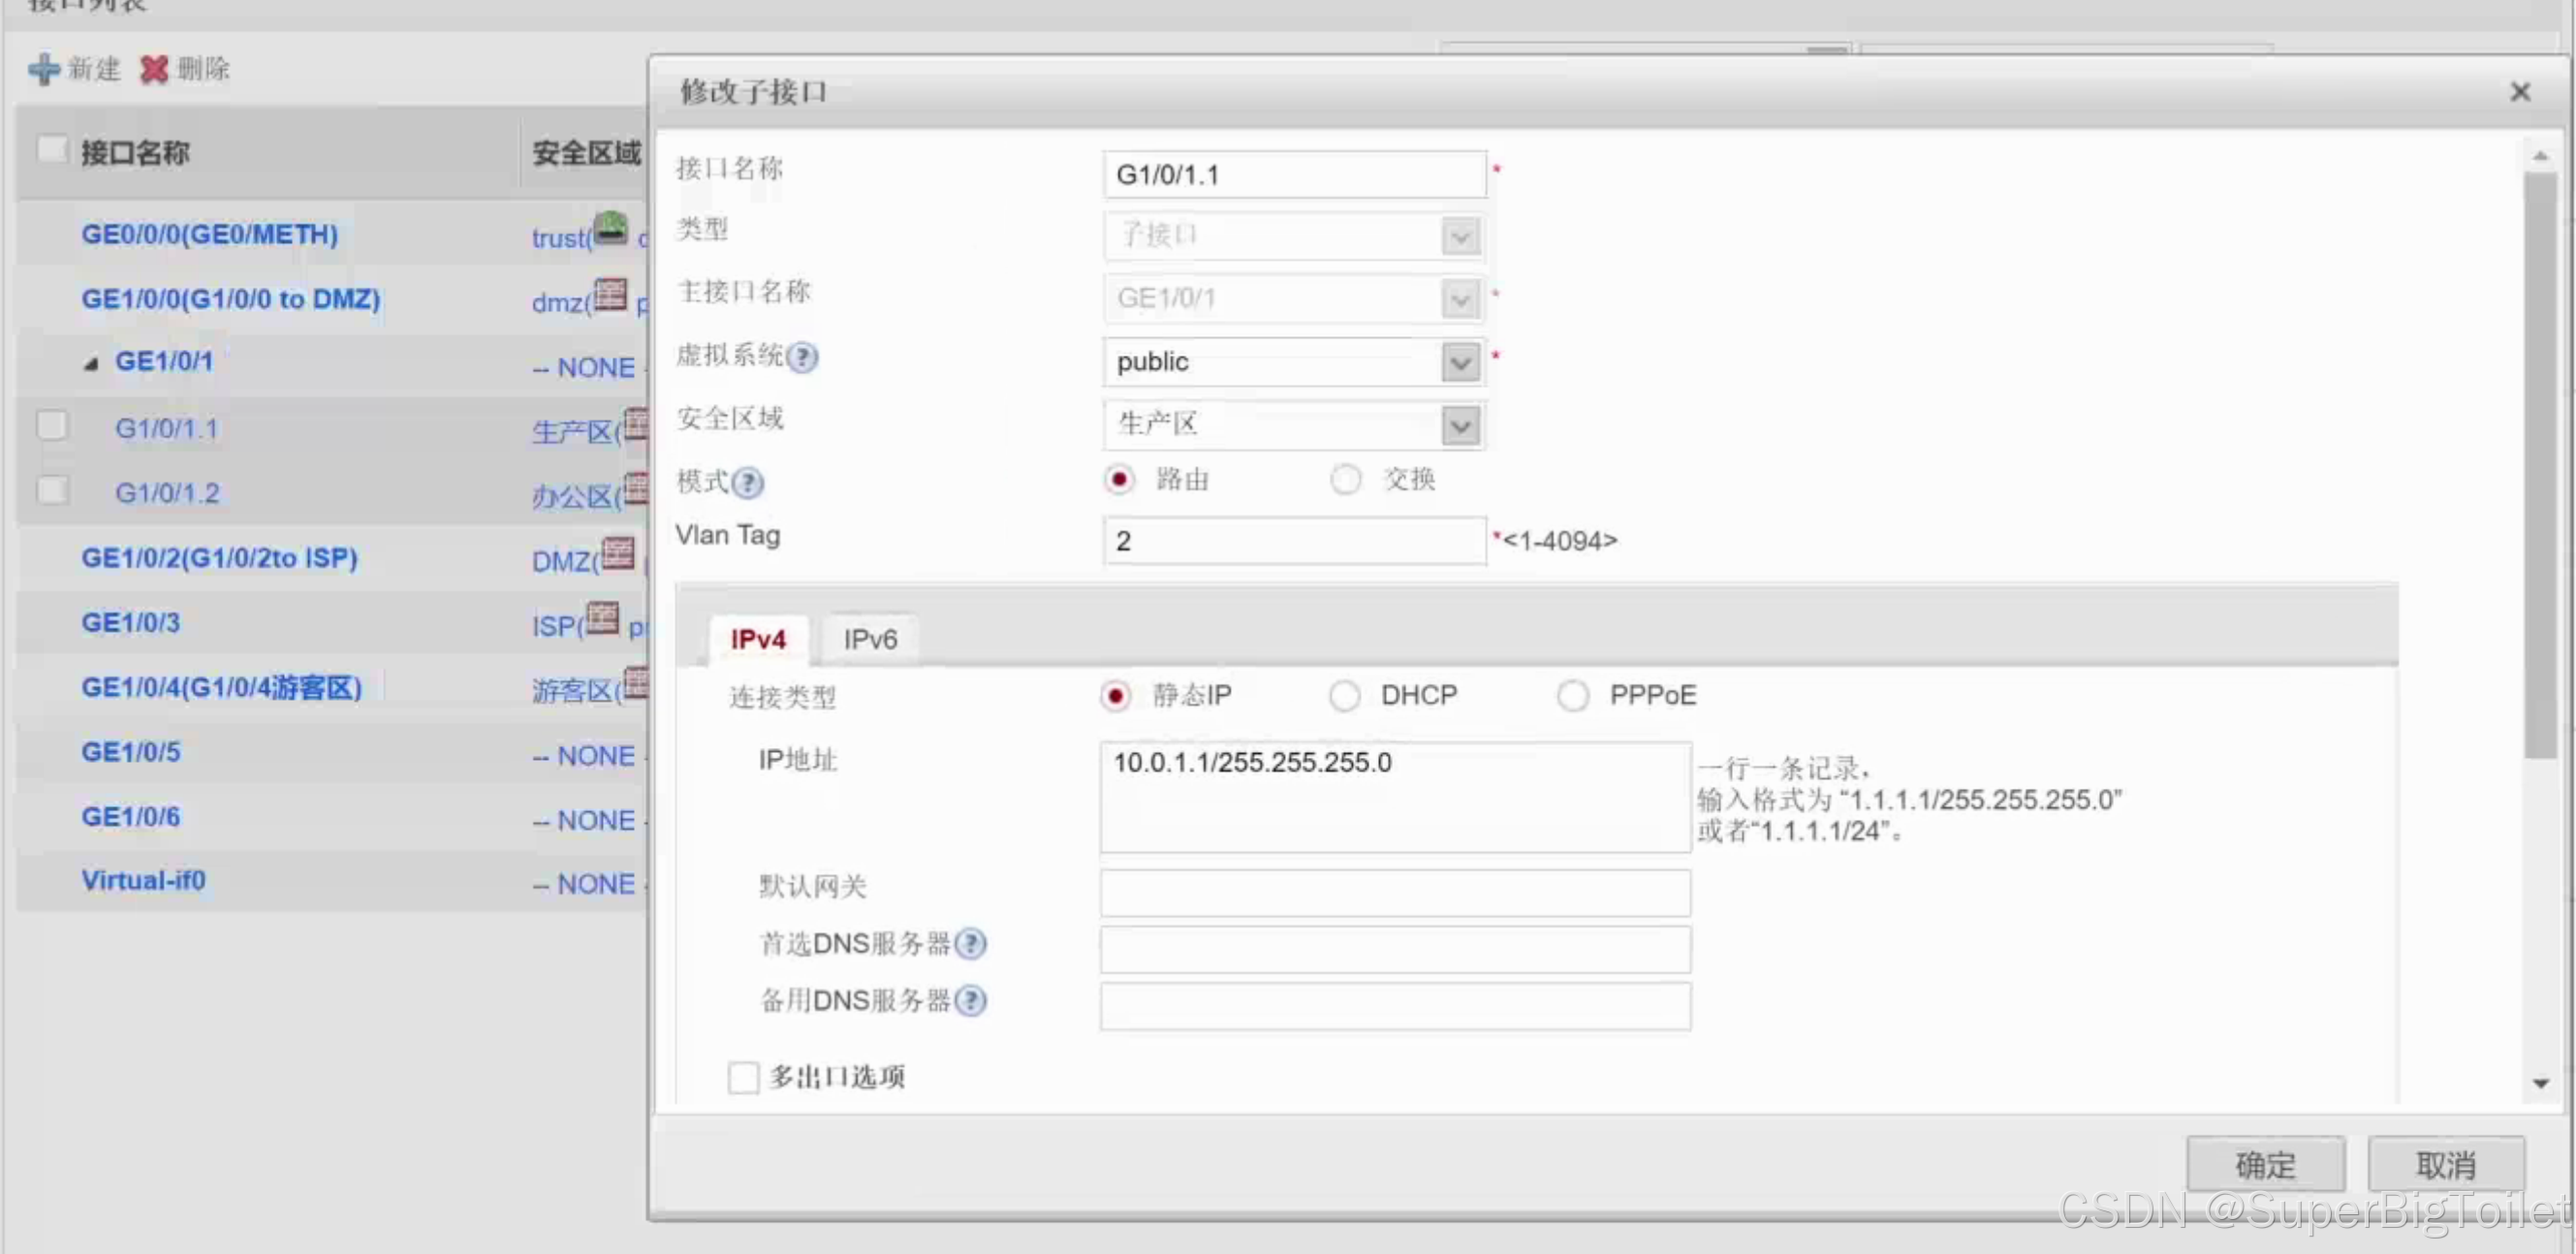Click the 默认网关 input field
This screenshot has height=1254, width=2576.
(1396, 892)
